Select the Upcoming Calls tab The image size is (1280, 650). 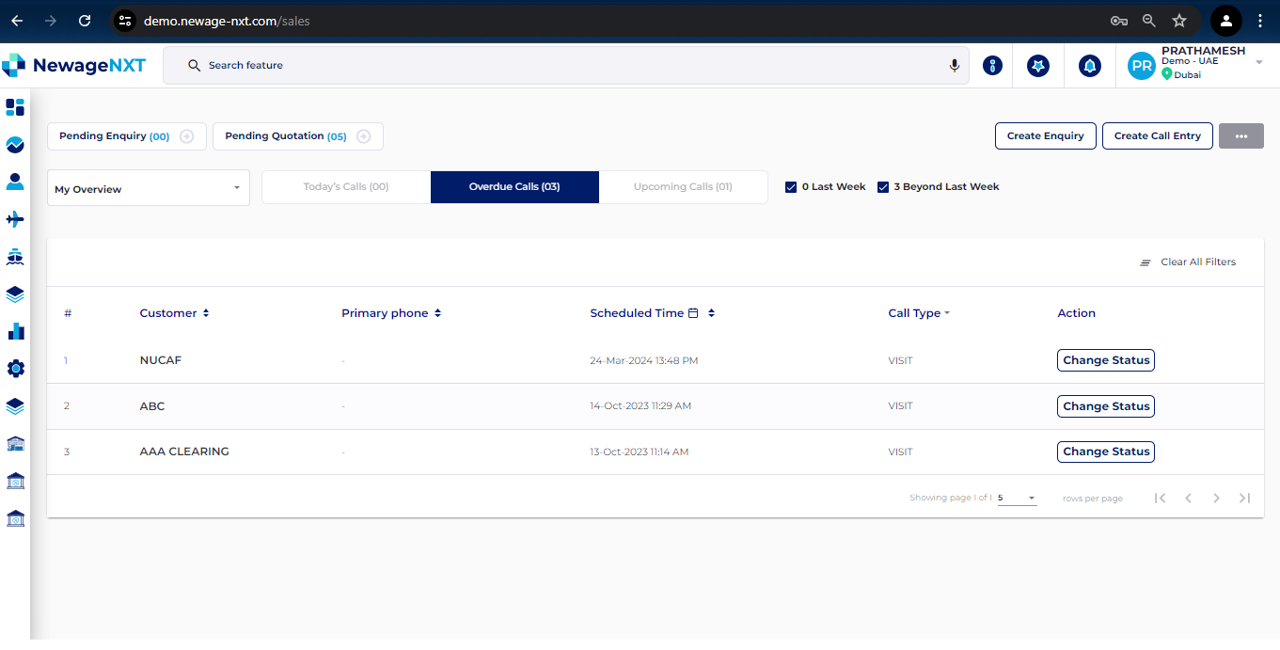pos(683,187)
